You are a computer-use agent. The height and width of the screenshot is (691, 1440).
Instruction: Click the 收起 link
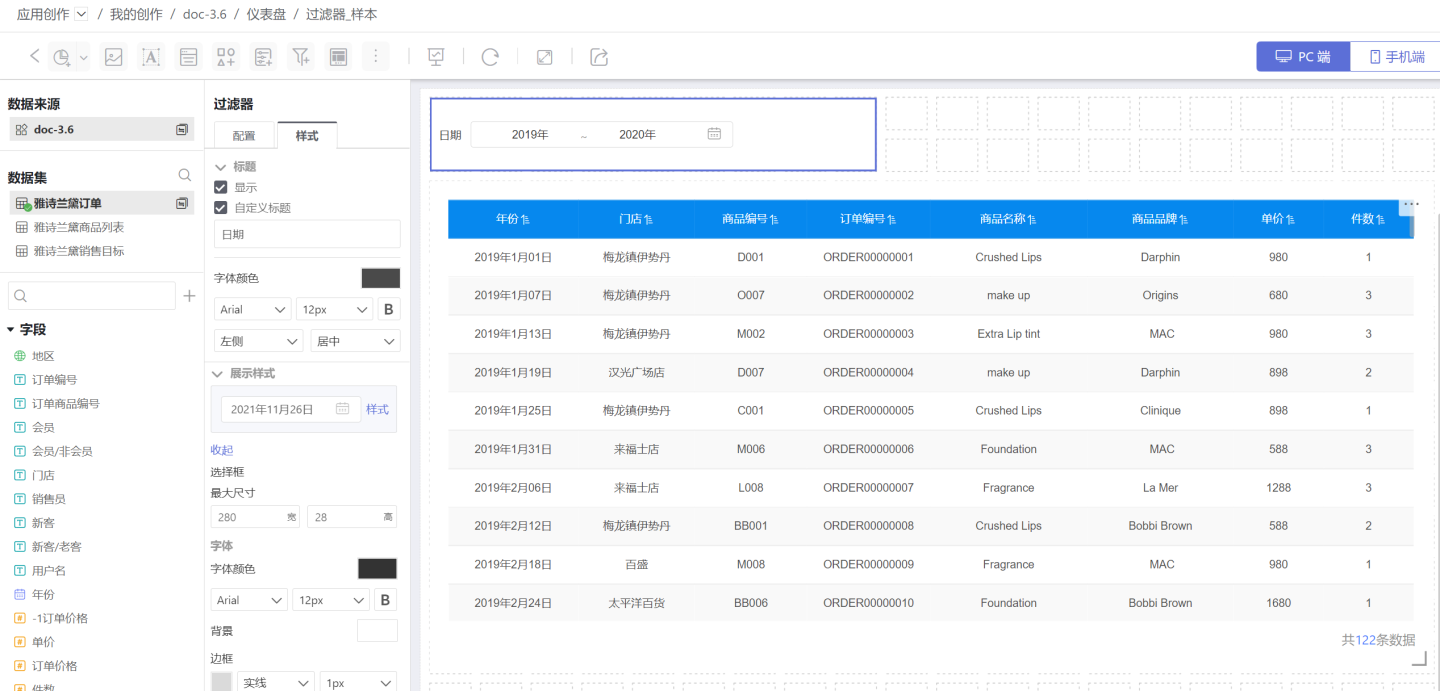tap(222, 450)
